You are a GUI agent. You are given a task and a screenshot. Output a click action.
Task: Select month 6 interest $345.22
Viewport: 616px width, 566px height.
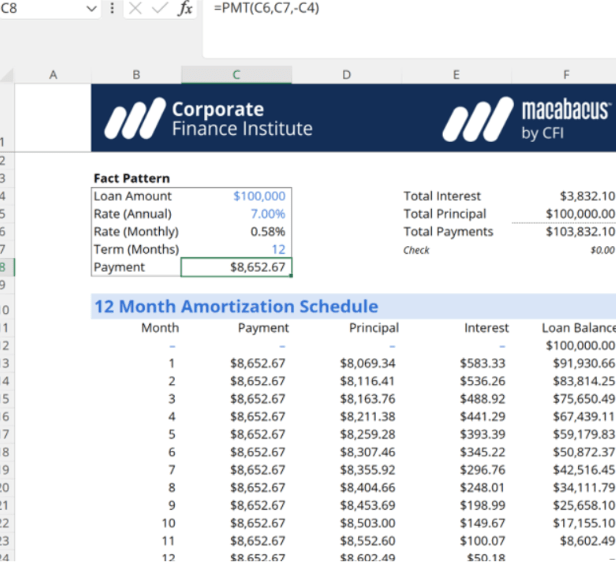point(482,452)
